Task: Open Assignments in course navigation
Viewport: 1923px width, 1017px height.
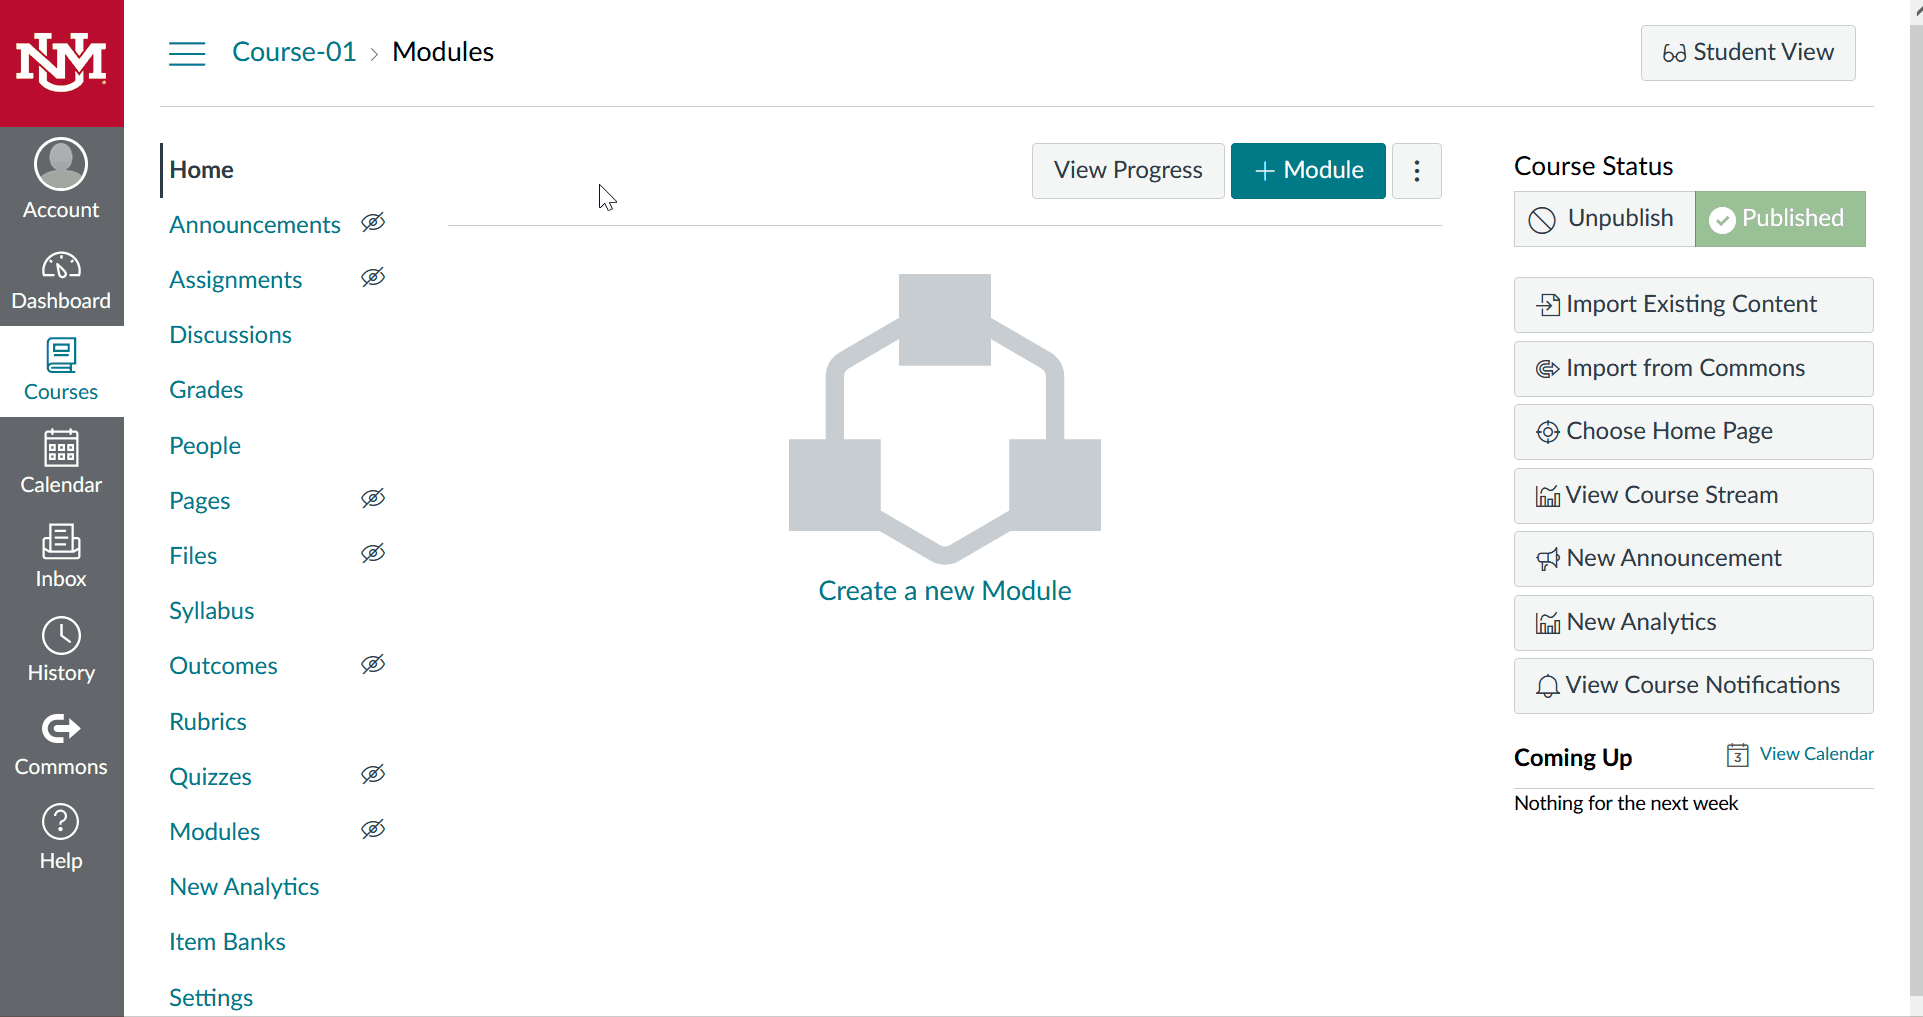Action: click(x=235, y=280)
